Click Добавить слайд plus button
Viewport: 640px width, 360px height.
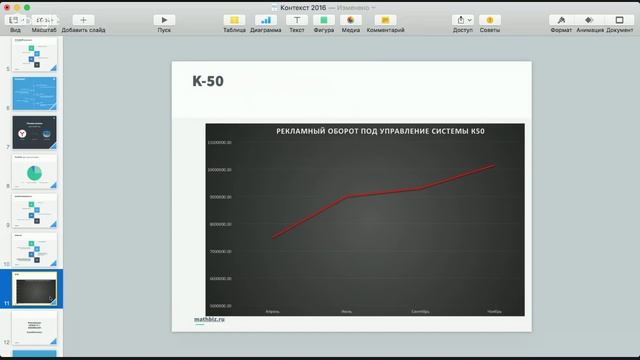pos(83,20)
